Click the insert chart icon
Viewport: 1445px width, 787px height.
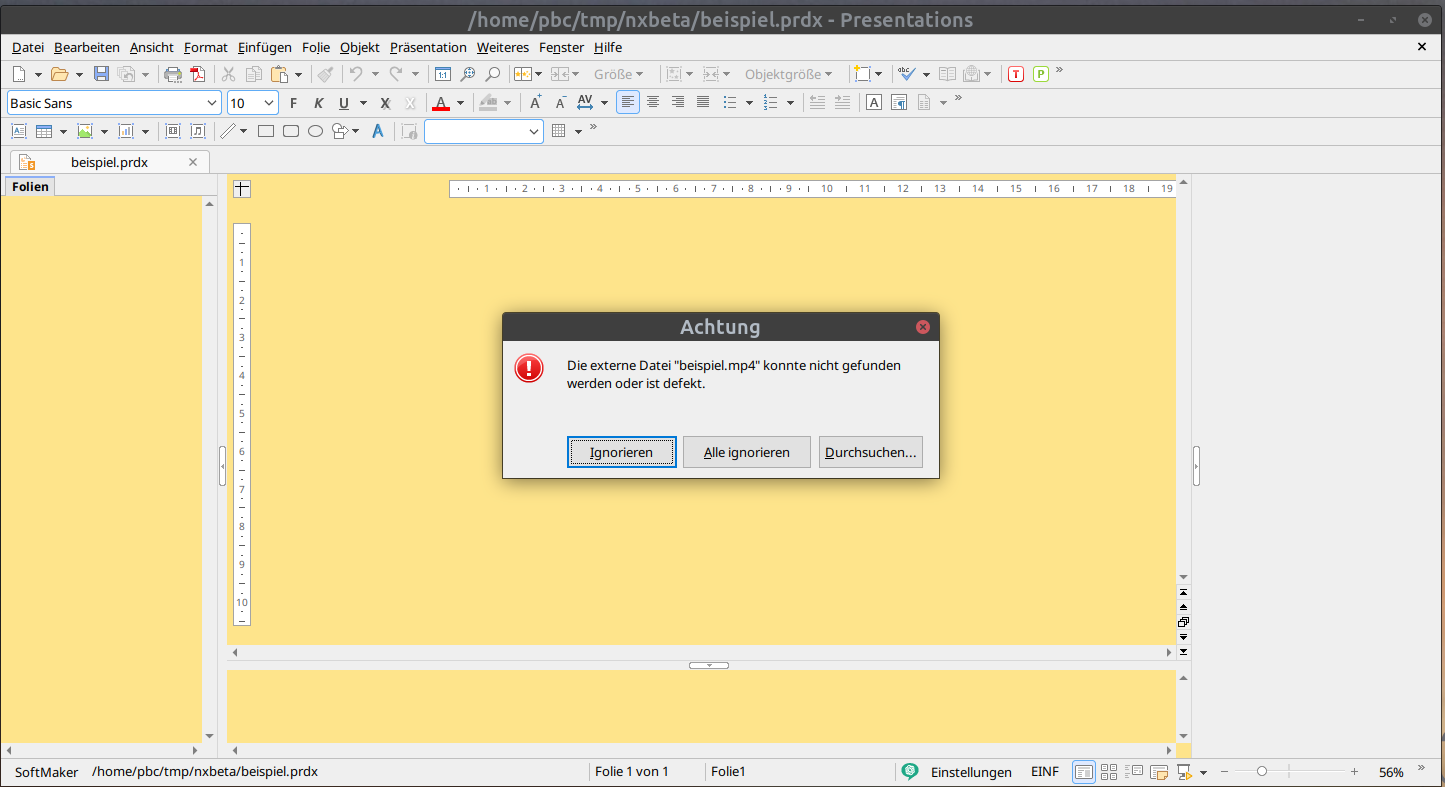(x=126, y=131)
